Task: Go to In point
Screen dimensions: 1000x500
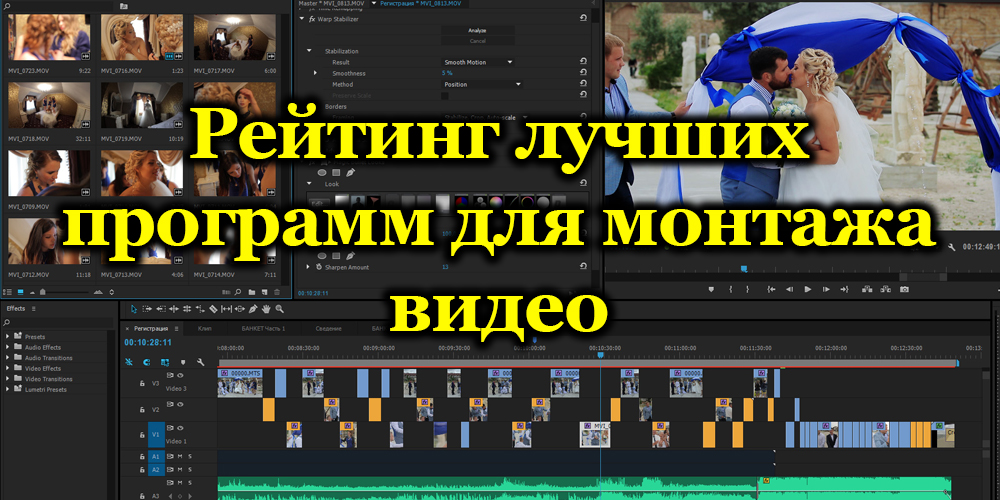Action: point(771,289)
